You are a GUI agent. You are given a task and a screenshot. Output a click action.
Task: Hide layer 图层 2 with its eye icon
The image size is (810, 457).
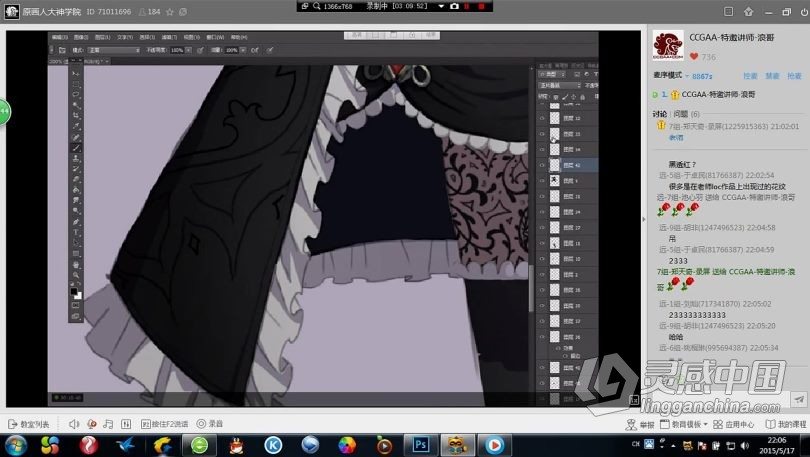click(x=542, y=274)
